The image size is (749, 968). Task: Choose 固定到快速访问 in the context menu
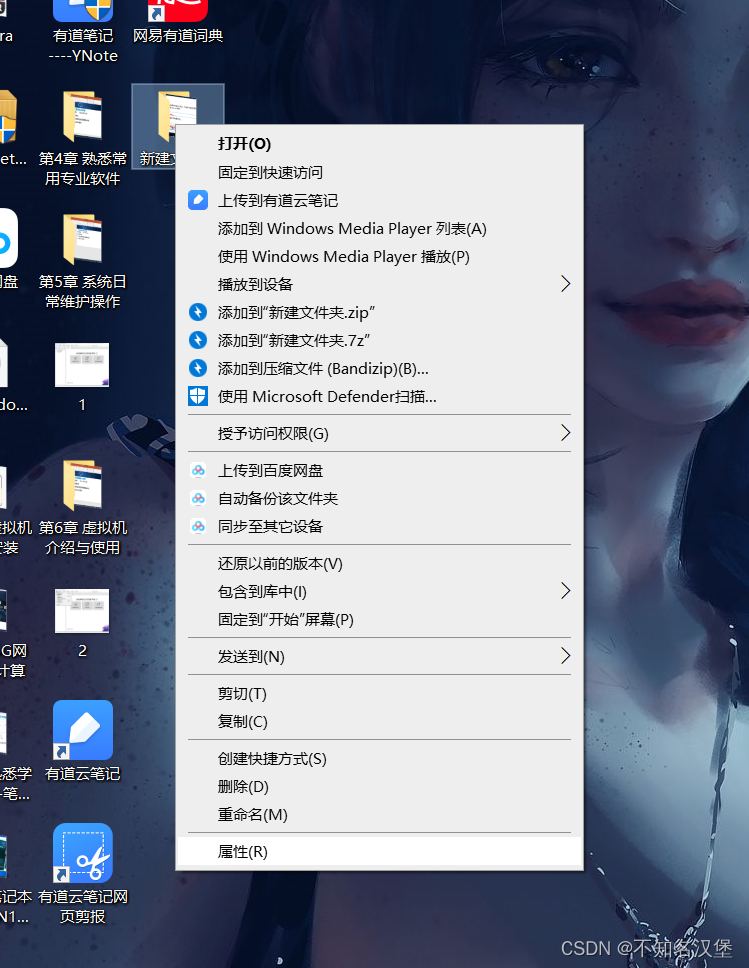point(379,172)
